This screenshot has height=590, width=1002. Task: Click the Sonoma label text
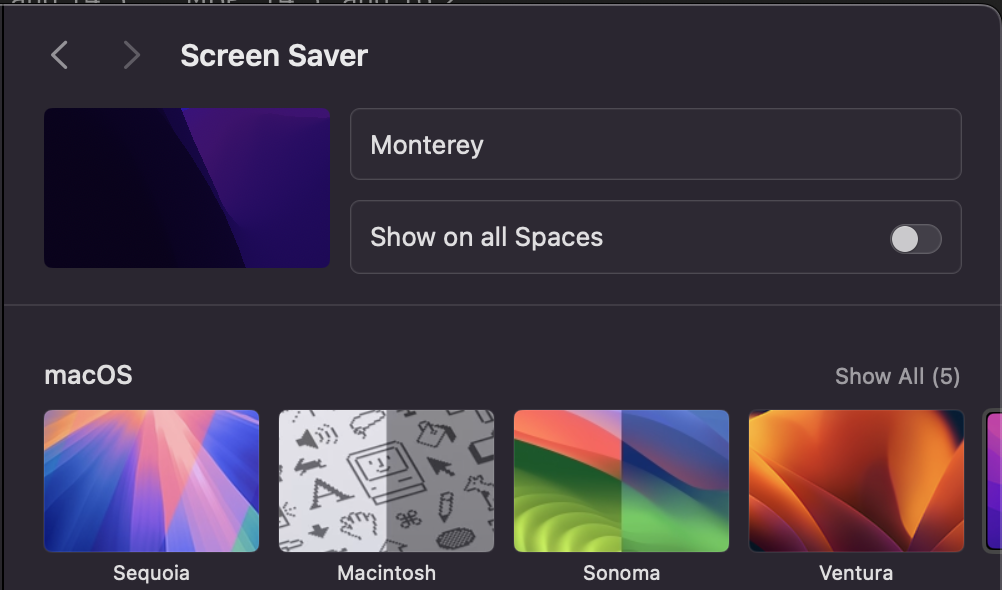pyautogui.click(x=621, y=573)
